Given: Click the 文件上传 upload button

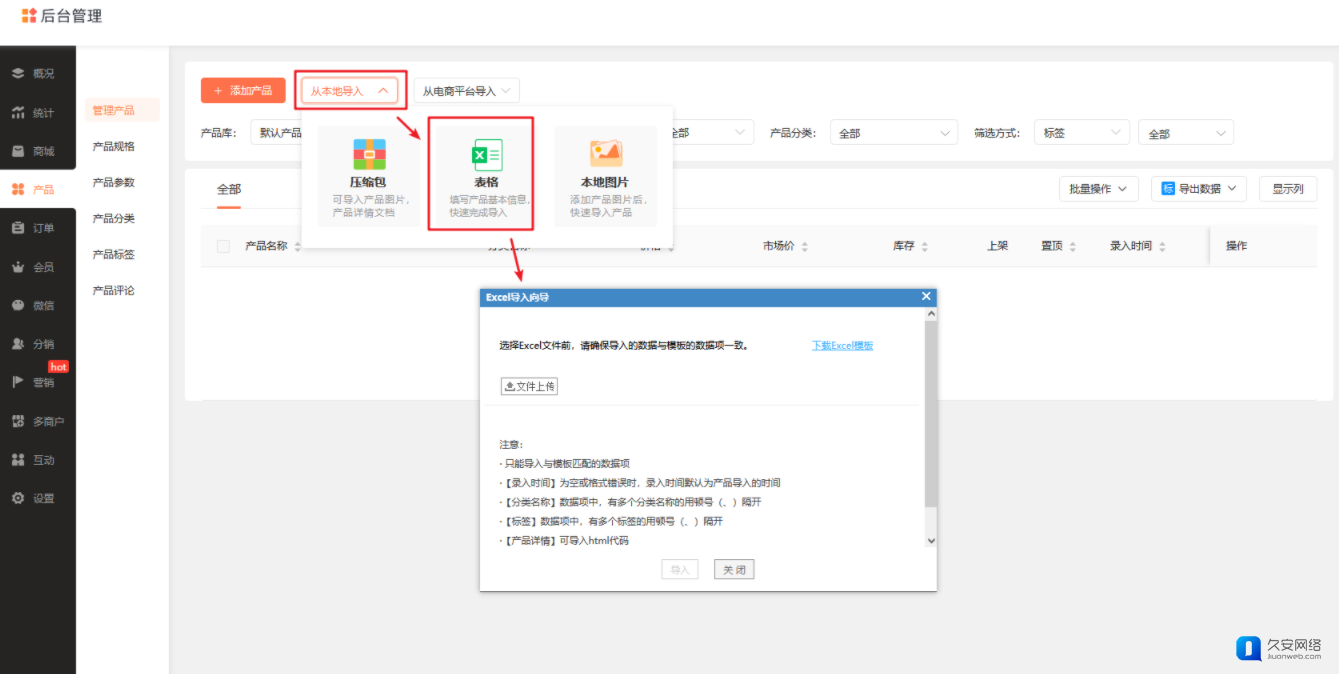Looking at the screenshot, I should (x=529, y=386).
